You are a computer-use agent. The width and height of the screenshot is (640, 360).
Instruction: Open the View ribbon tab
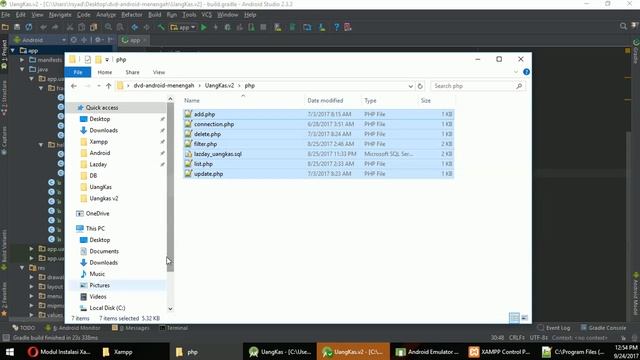coord(159,72)
